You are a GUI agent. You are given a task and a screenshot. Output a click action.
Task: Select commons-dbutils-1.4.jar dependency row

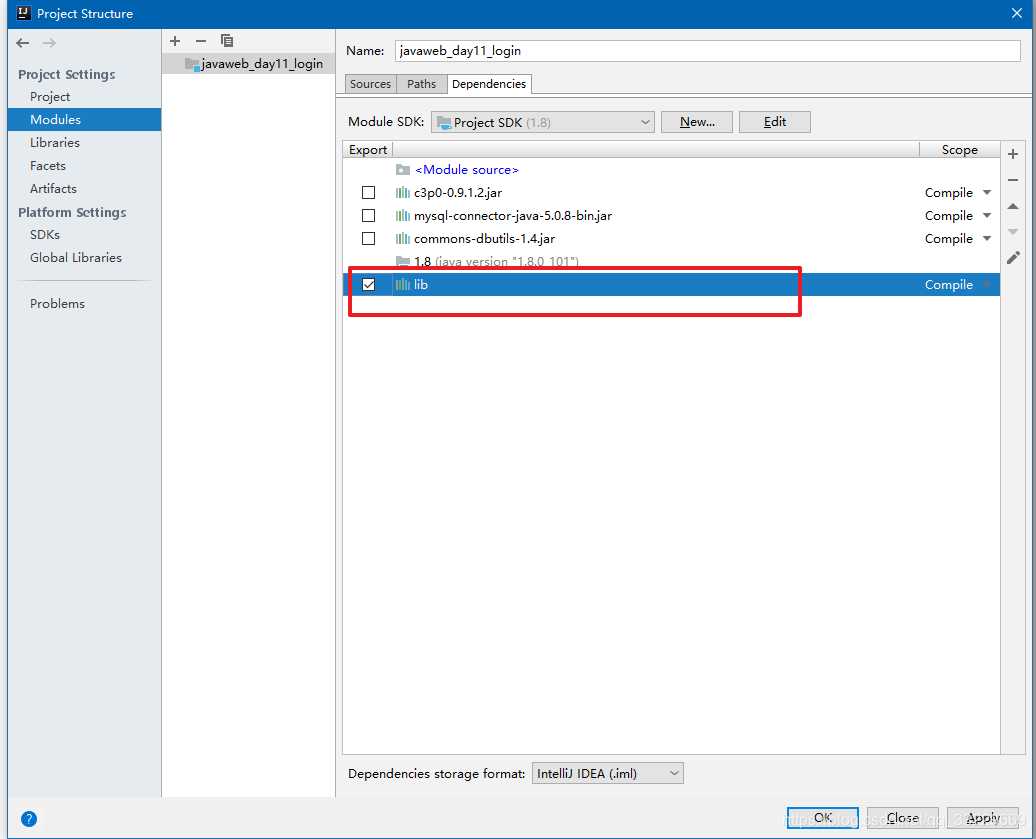coord(671,238)
